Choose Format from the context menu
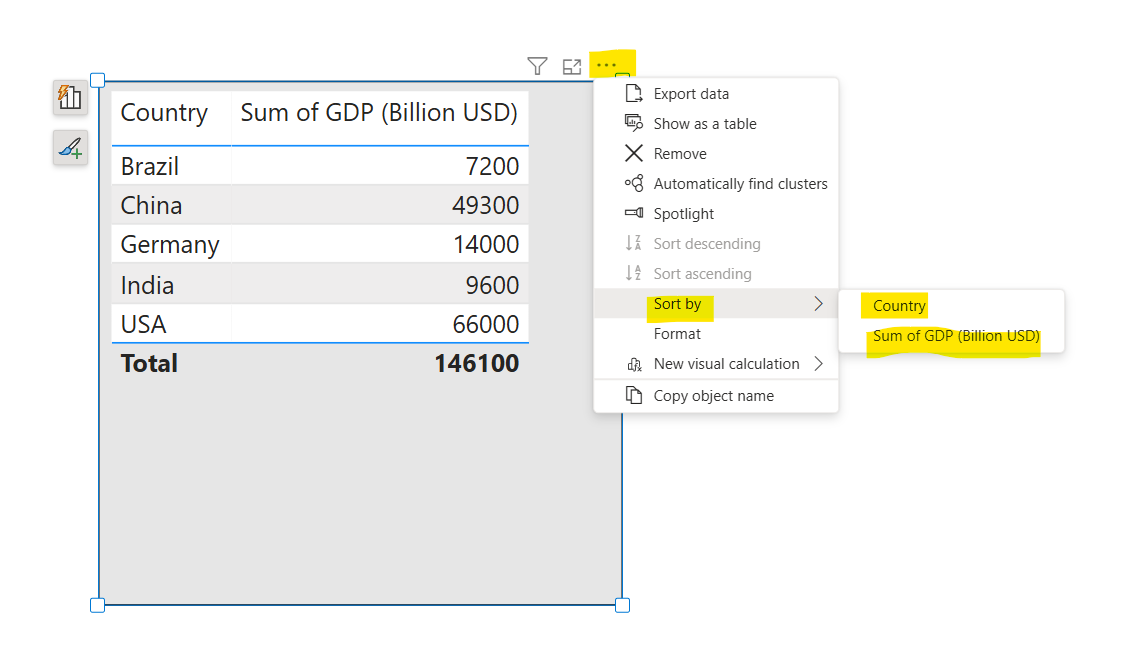The width and height of the screenshot is (1127, 662). (677, 333)
